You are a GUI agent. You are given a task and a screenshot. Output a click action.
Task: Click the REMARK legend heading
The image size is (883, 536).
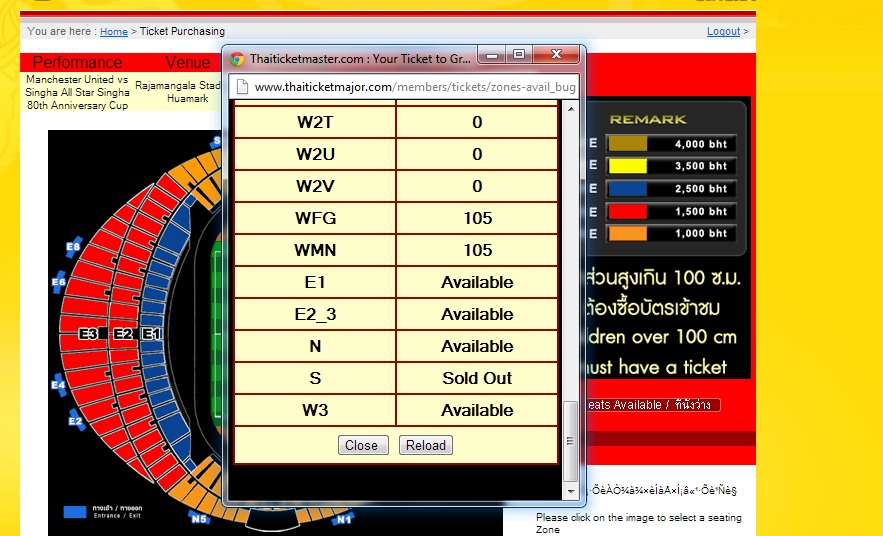(648, 119)
